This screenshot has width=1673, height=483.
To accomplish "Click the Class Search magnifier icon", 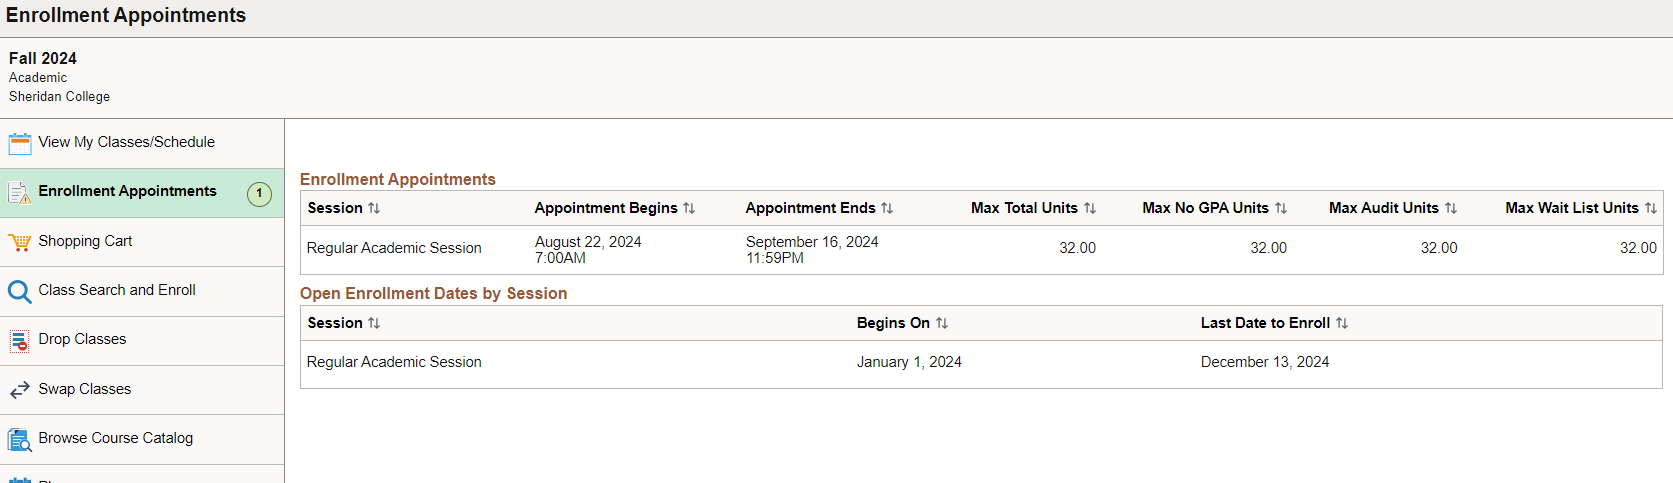I will (x=20, y=291).
